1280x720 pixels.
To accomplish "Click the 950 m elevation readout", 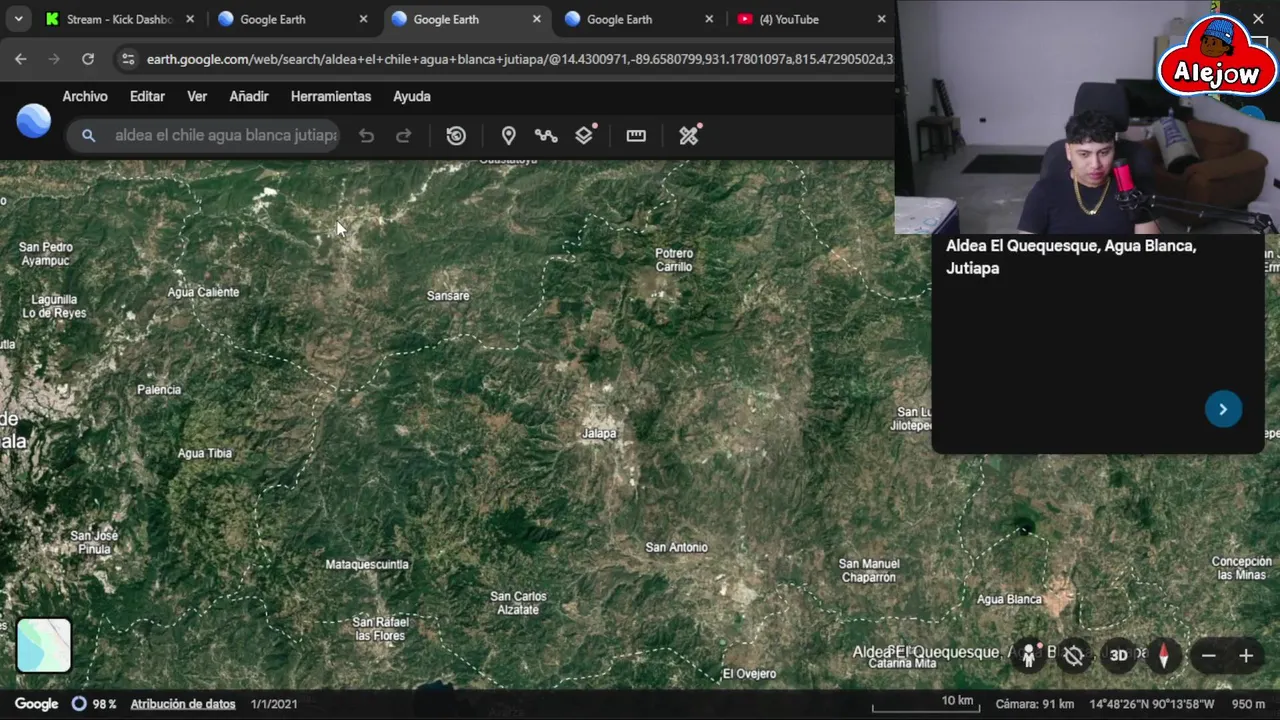I will 1248,704.
